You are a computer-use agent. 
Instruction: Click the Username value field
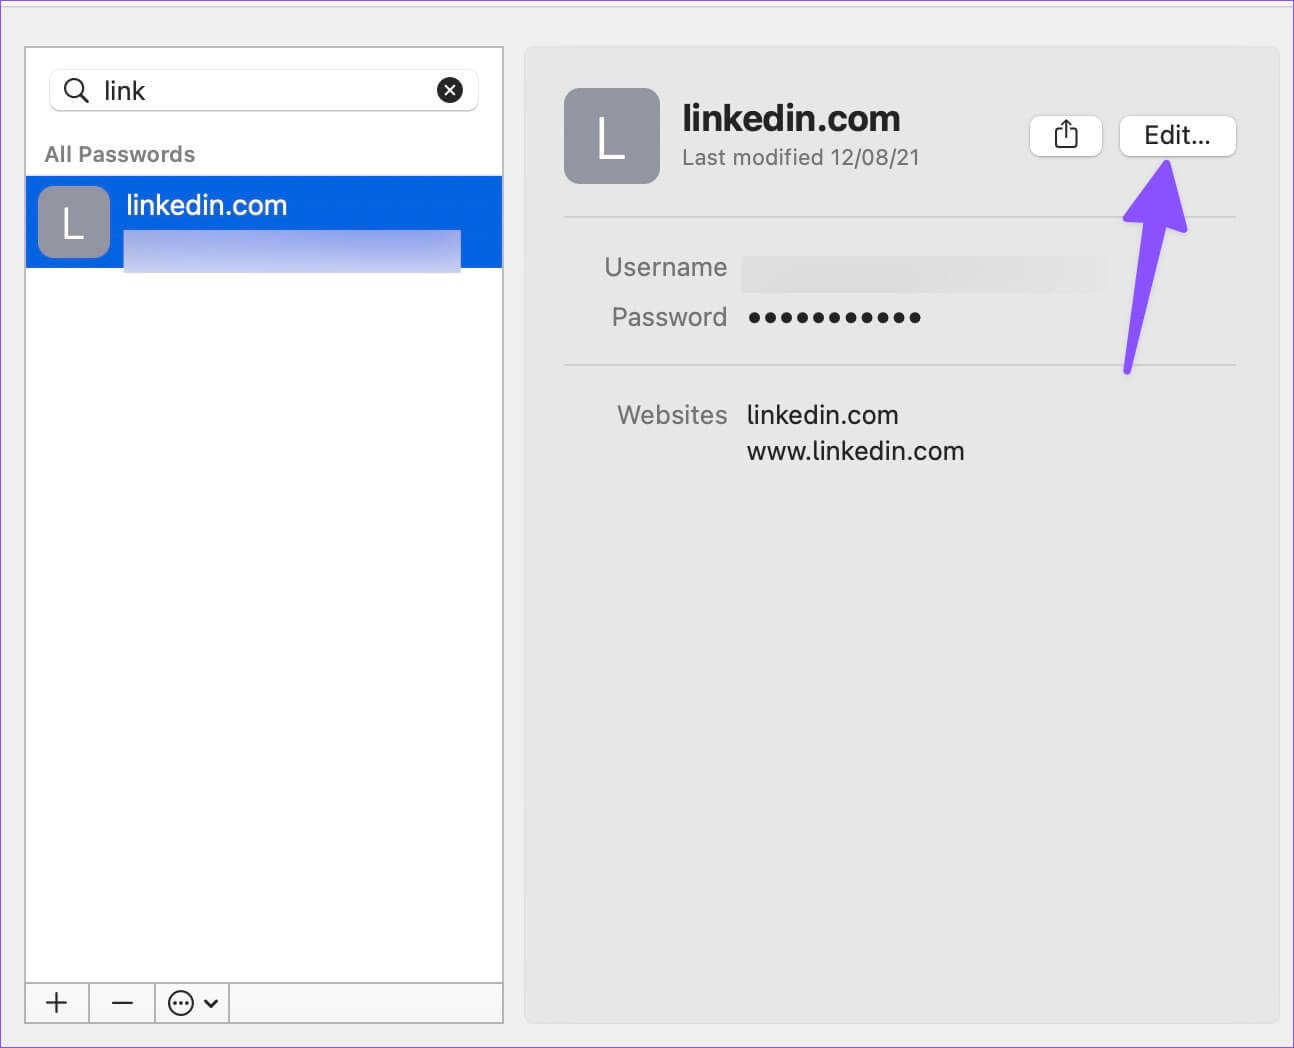(923, 273)
